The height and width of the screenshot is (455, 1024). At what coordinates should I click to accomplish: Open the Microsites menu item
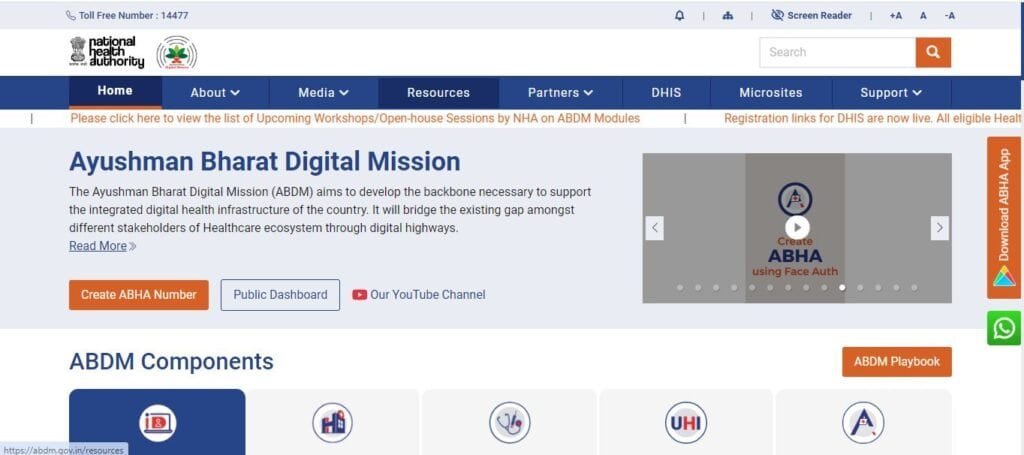point(771,93)
